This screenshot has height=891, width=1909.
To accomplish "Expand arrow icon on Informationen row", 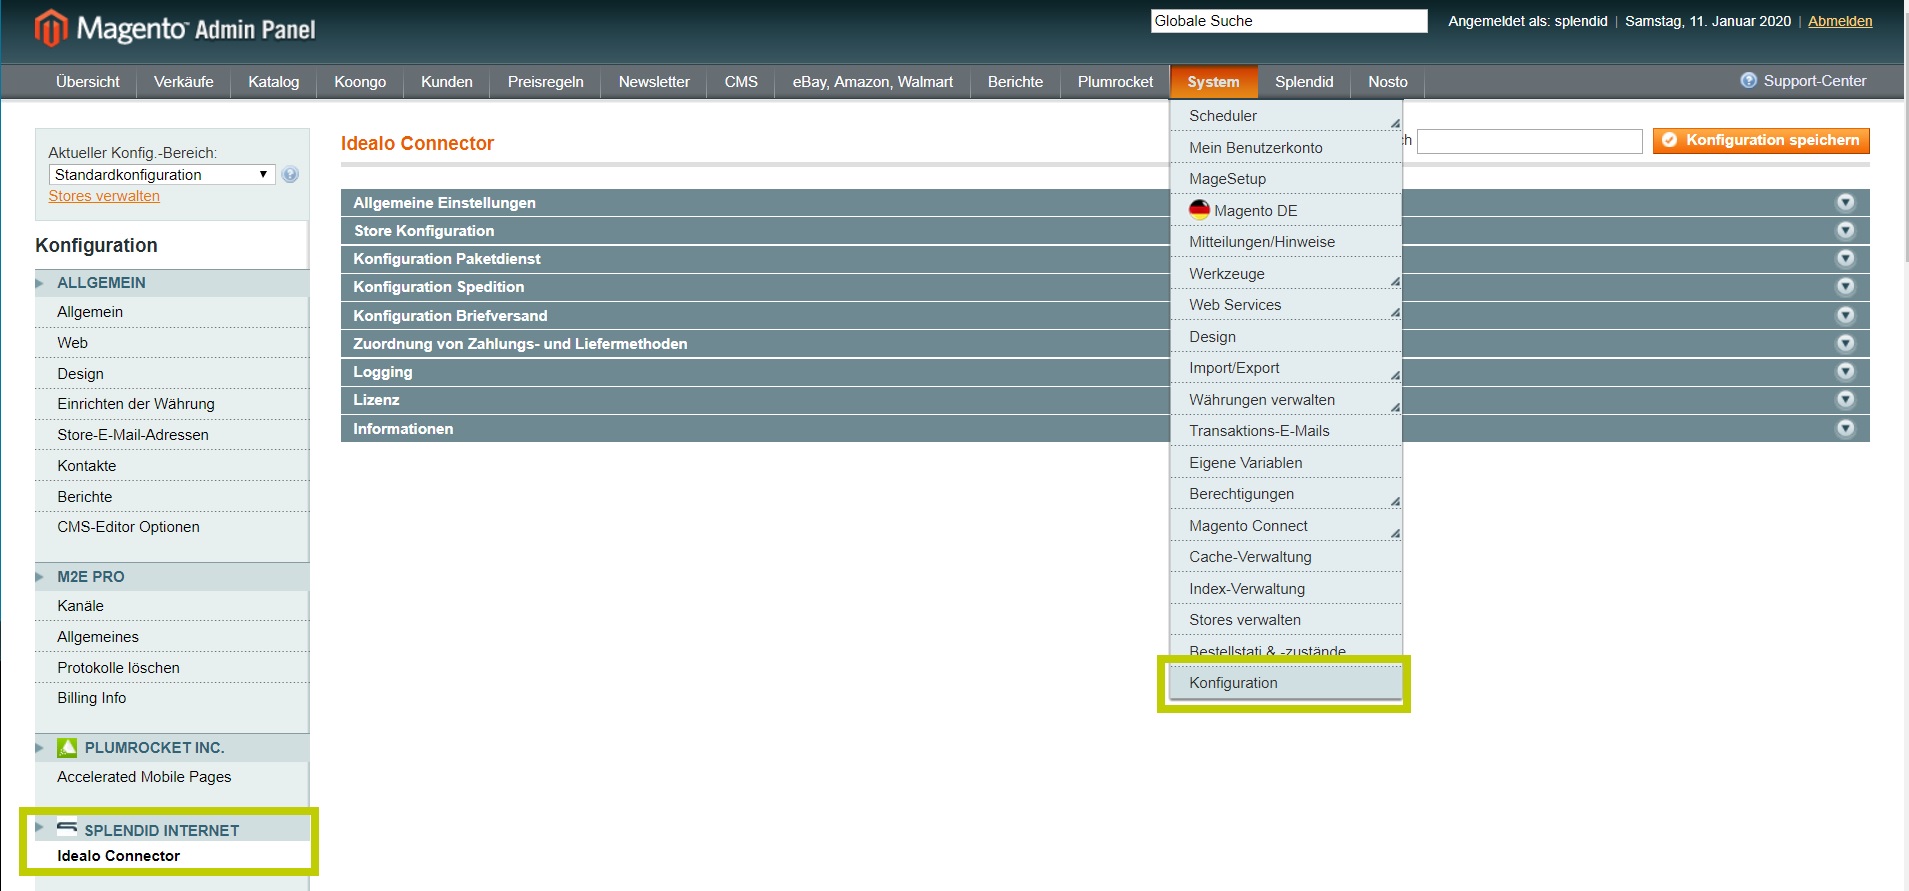I will (1846, 428).
